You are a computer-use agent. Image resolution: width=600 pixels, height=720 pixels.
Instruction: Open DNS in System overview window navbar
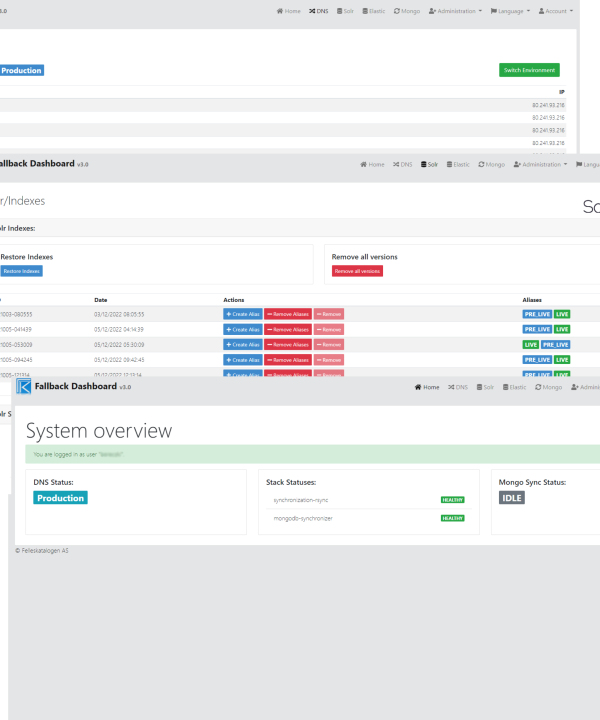(x=458, y=387)
